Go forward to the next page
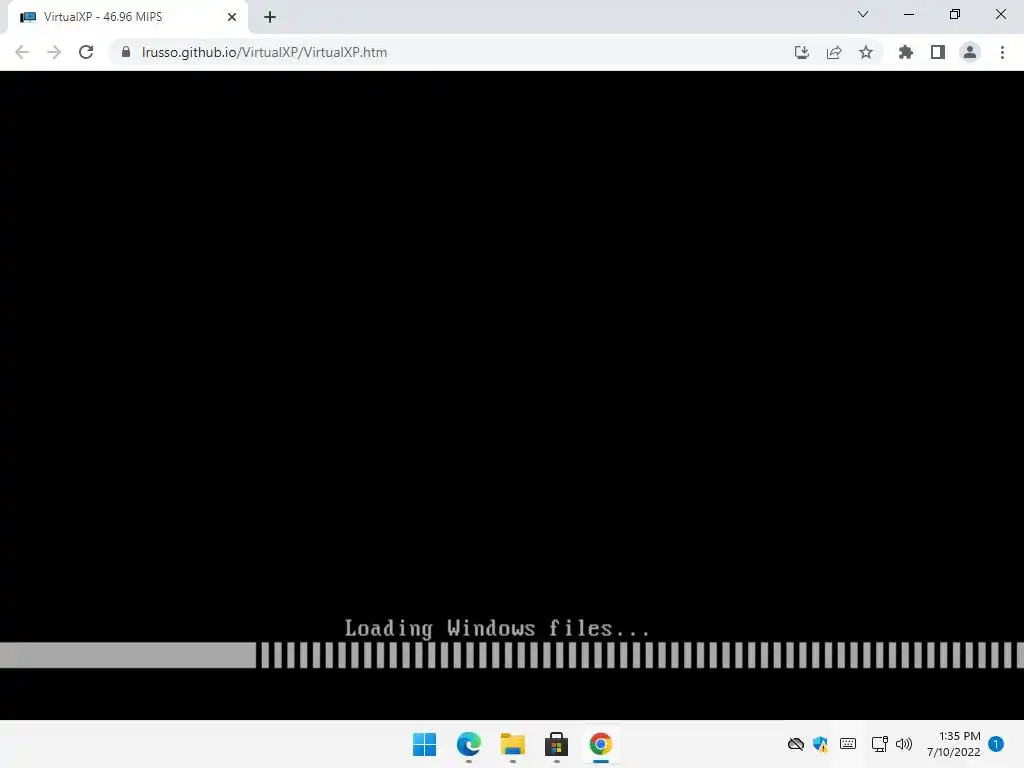Viewport: 1024px width, 768px height. click(54, 52)
